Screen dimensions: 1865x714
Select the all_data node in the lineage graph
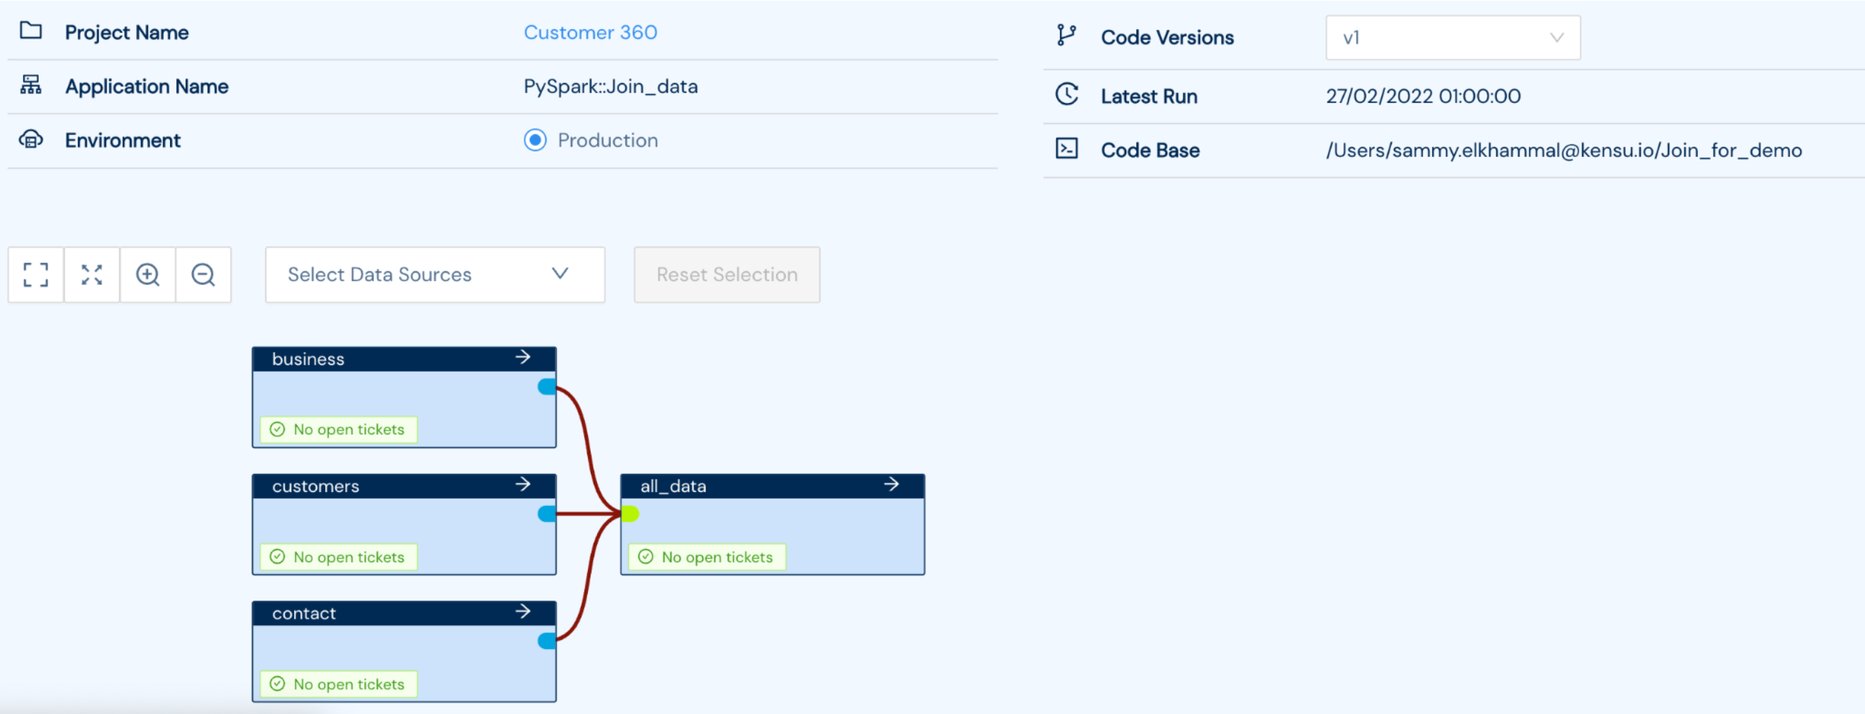coord(772,523)
